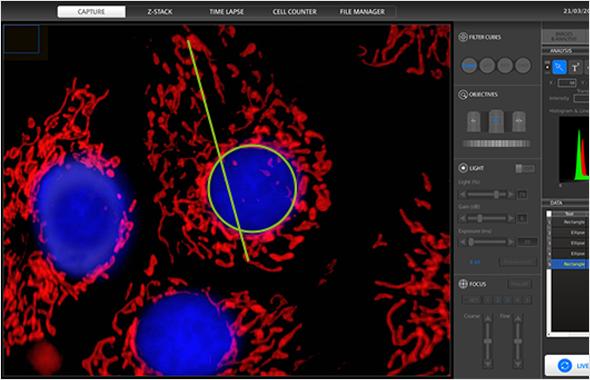The width and height of the screenshot is (590, 380).
Task: Select the green line annotation
Action: [x=218, y=150]
